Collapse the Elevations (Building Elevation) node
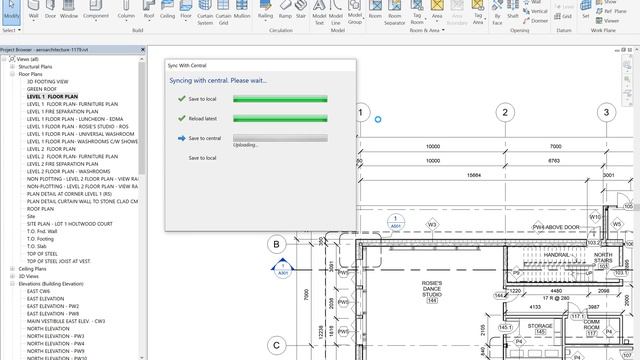This screenshot has height=360, width=640. (x=12, y=284)
